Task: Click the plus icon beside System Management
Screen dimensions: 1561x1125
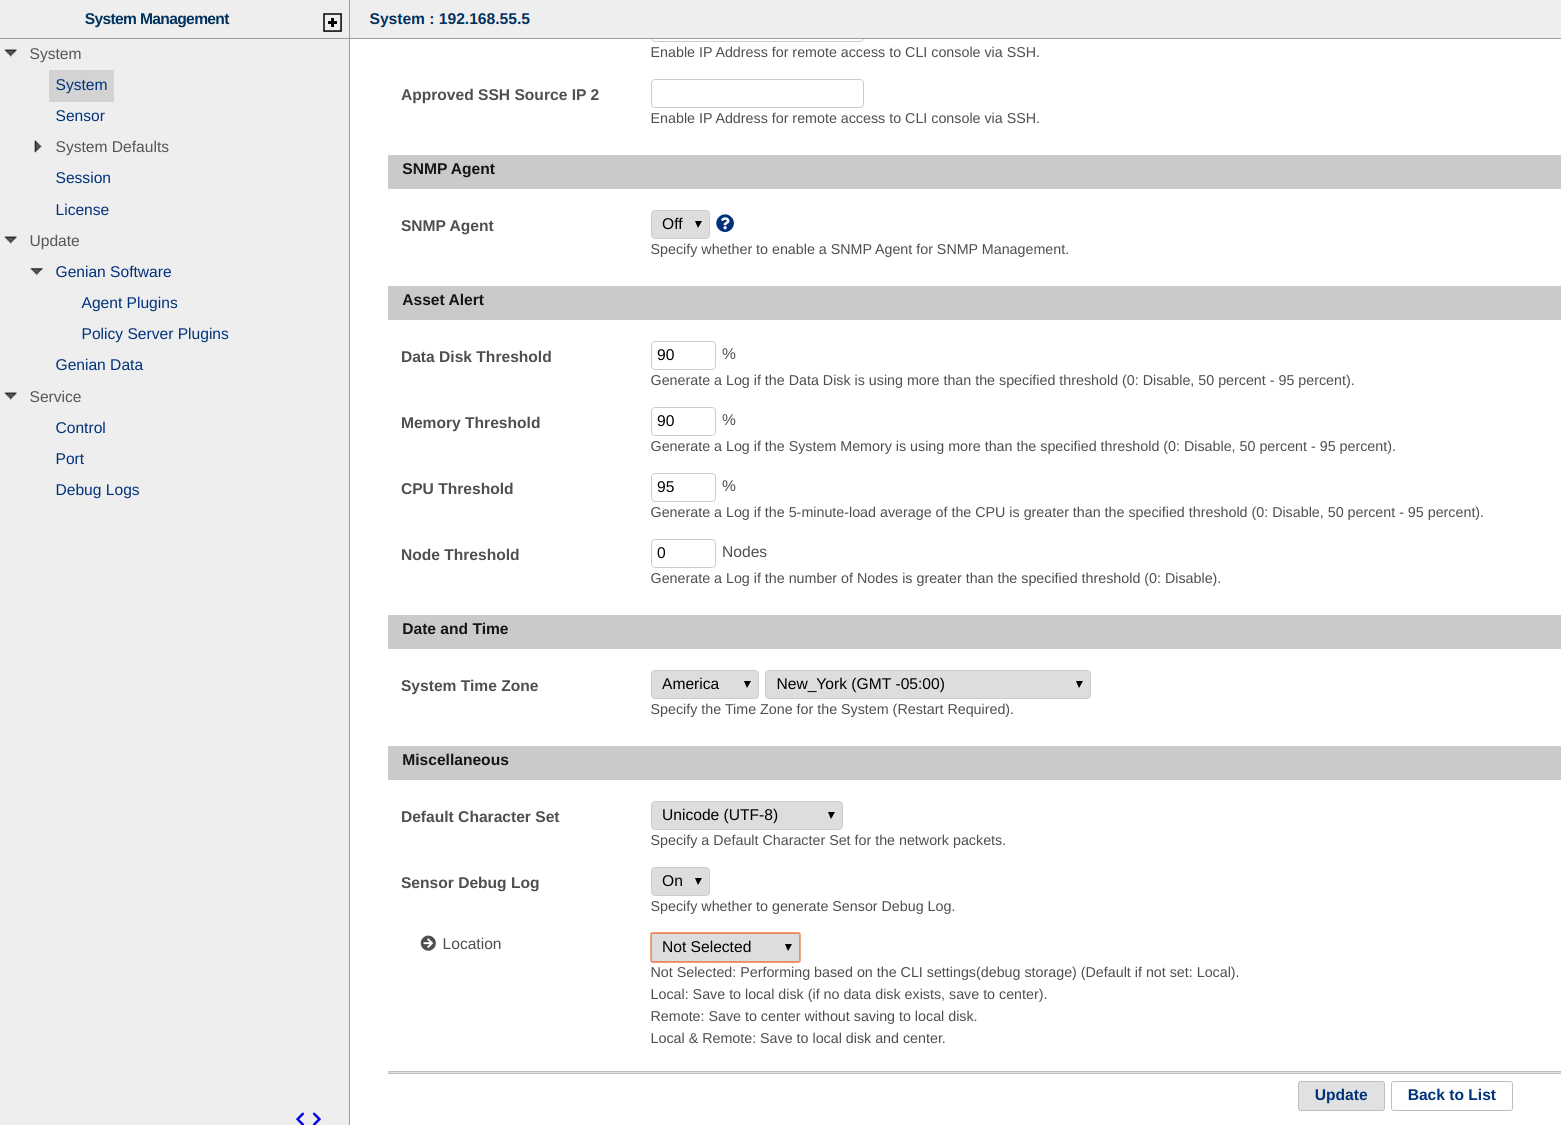Action: click(332, 22)
